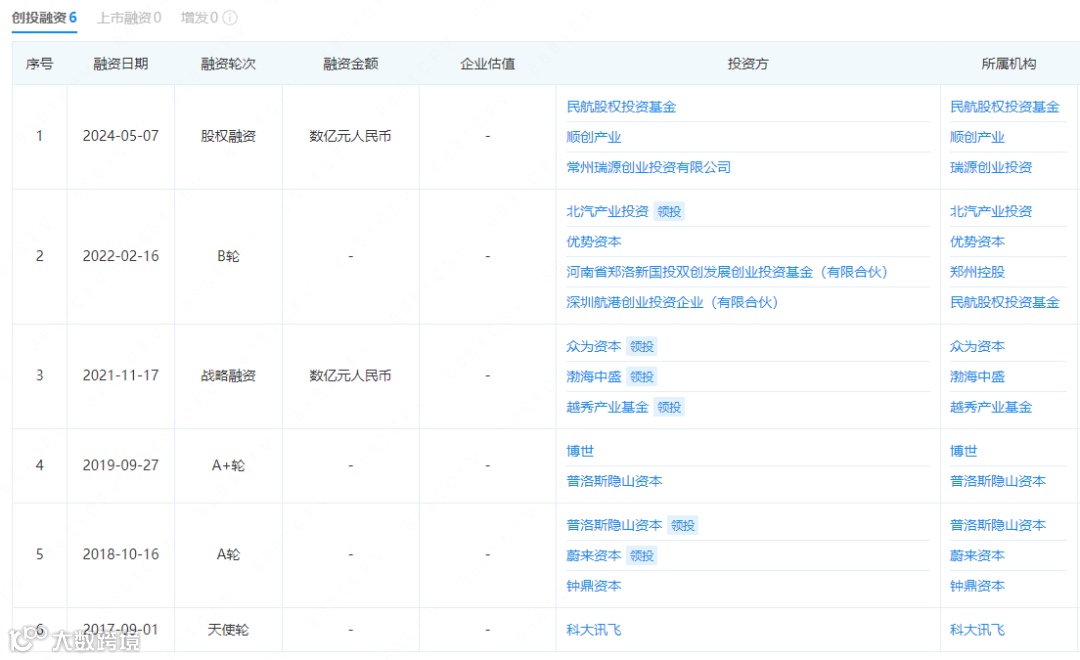
Task: Open 优势资本 in the 投资方 column
Action: [593, 242]
